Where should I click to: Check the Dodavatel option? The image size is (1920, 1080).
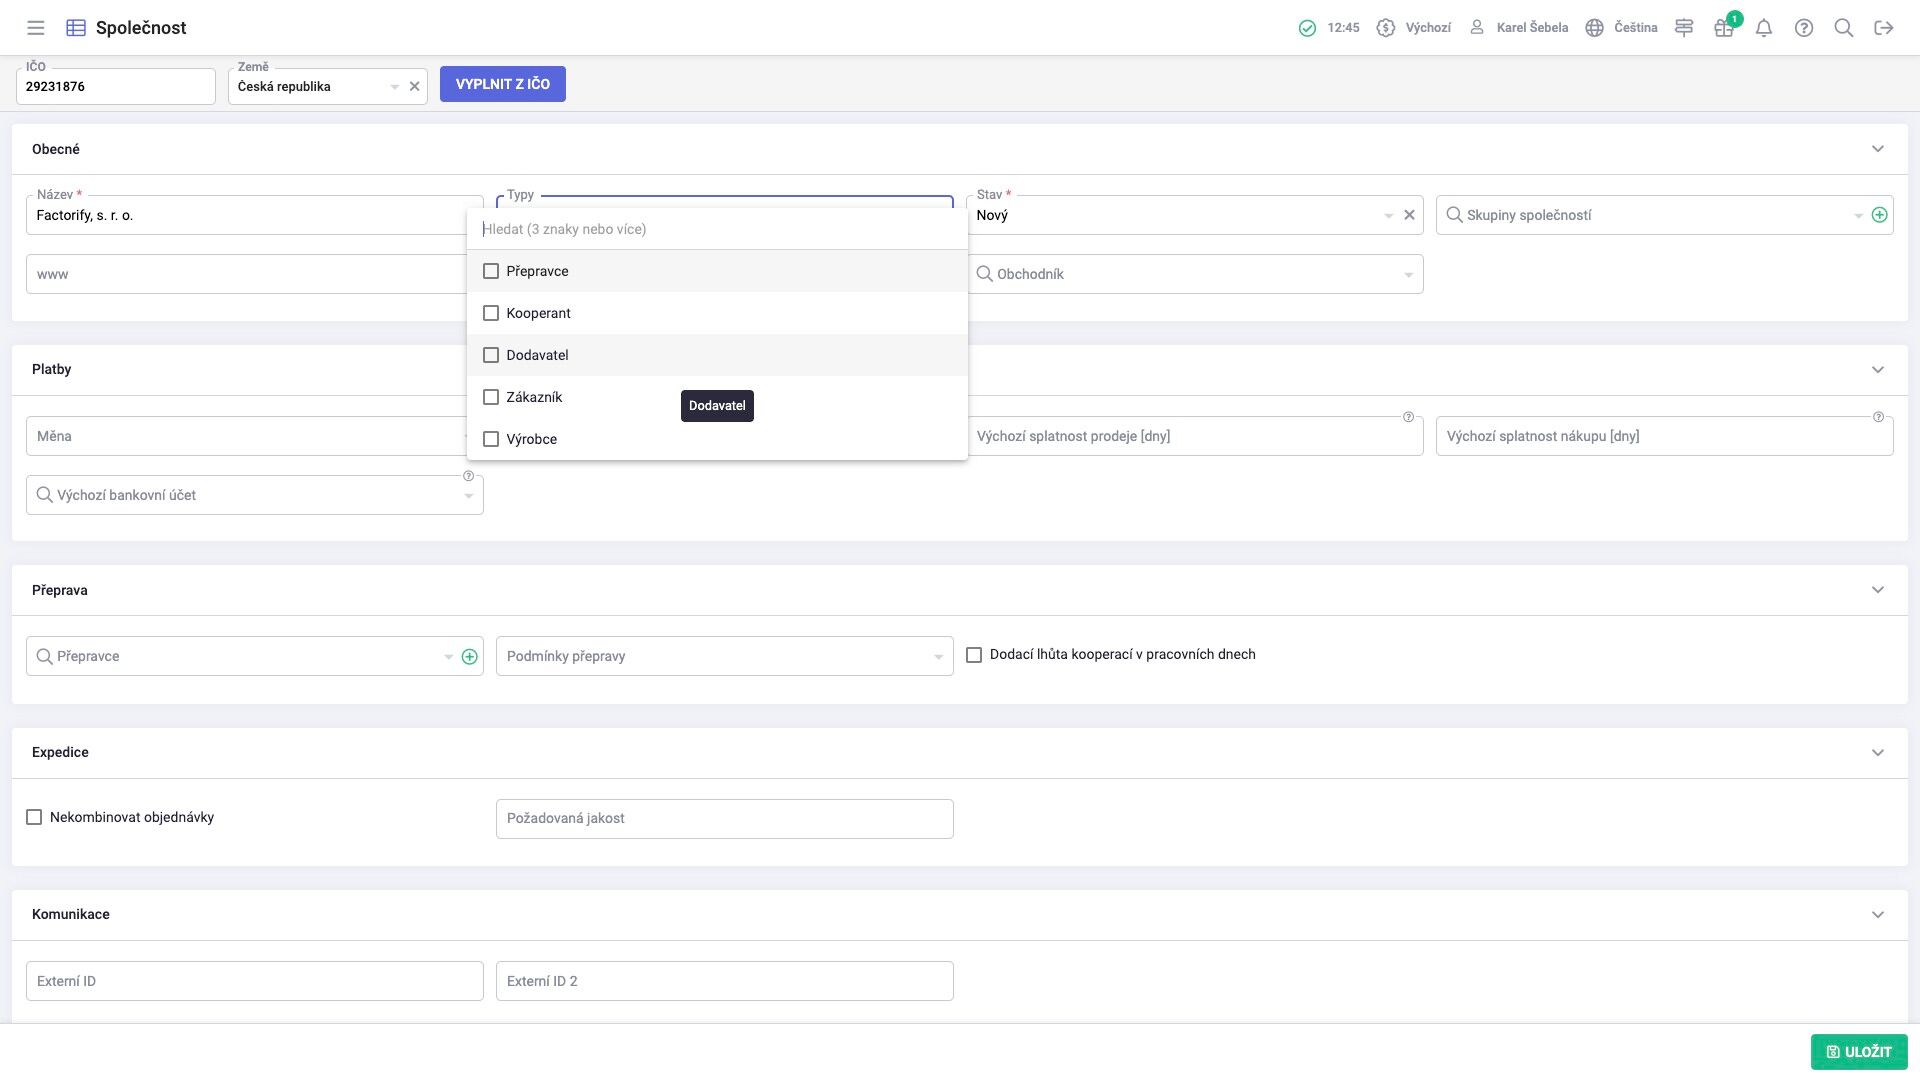click(491, 355)
